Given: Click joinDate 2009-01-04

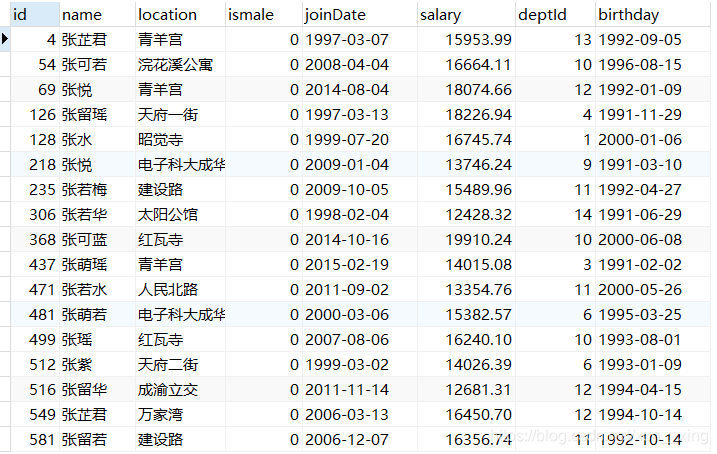Looking at the screenshot, I should tap(359, 165).
